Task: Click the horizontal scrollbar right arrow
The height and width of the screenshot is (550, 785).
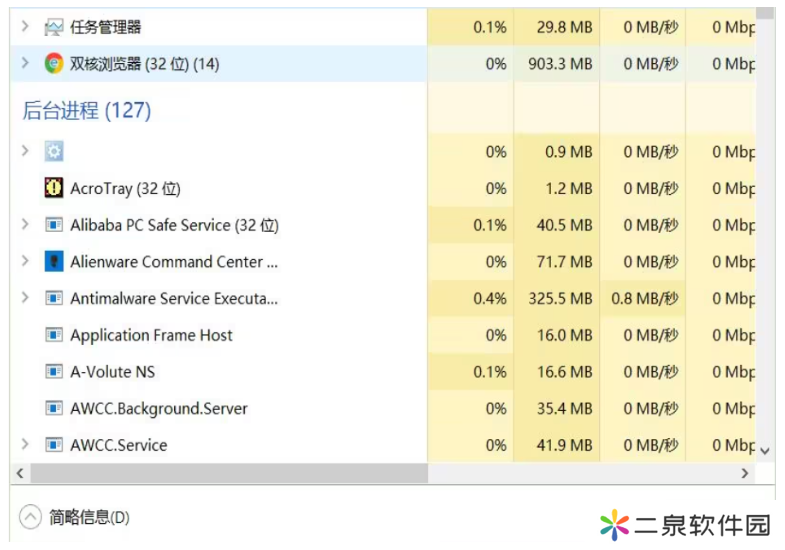Action: (x=744, y=473)
